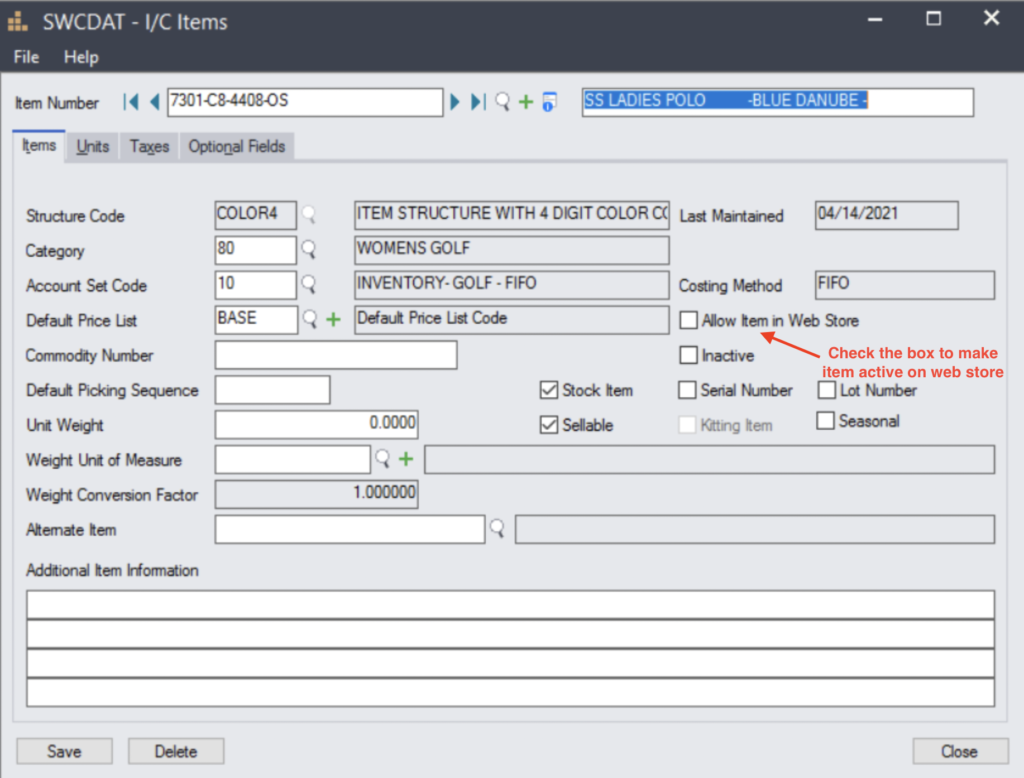Click the Costing Method value FIFO
This screenshot has height=778, width=1024.
pos(904,285)
